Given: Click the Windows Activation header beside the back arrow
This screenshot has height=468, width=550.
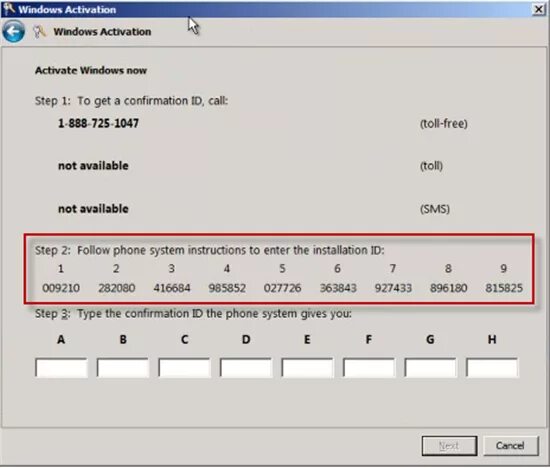Looking at the screenshot, I should click(x=102, y=32).
